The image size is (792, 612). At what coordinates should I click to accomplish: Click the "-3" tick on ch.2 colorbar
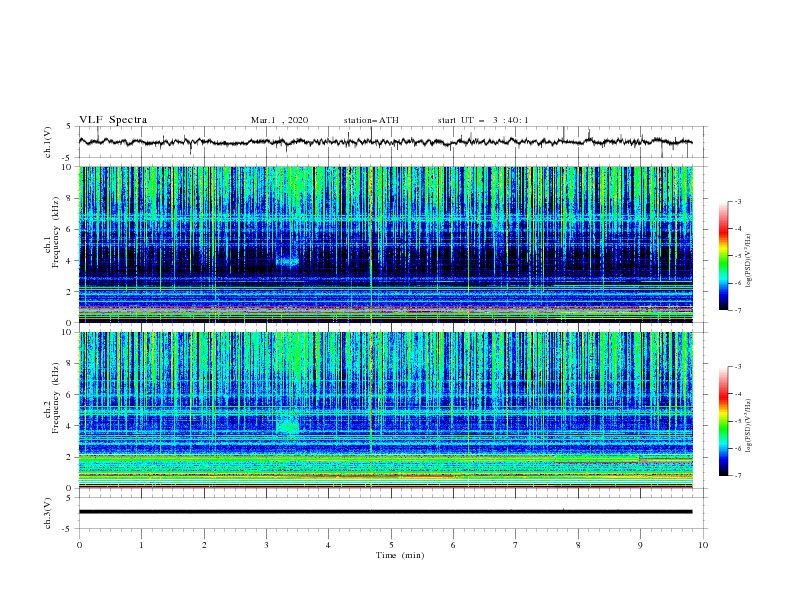point(738,367)
